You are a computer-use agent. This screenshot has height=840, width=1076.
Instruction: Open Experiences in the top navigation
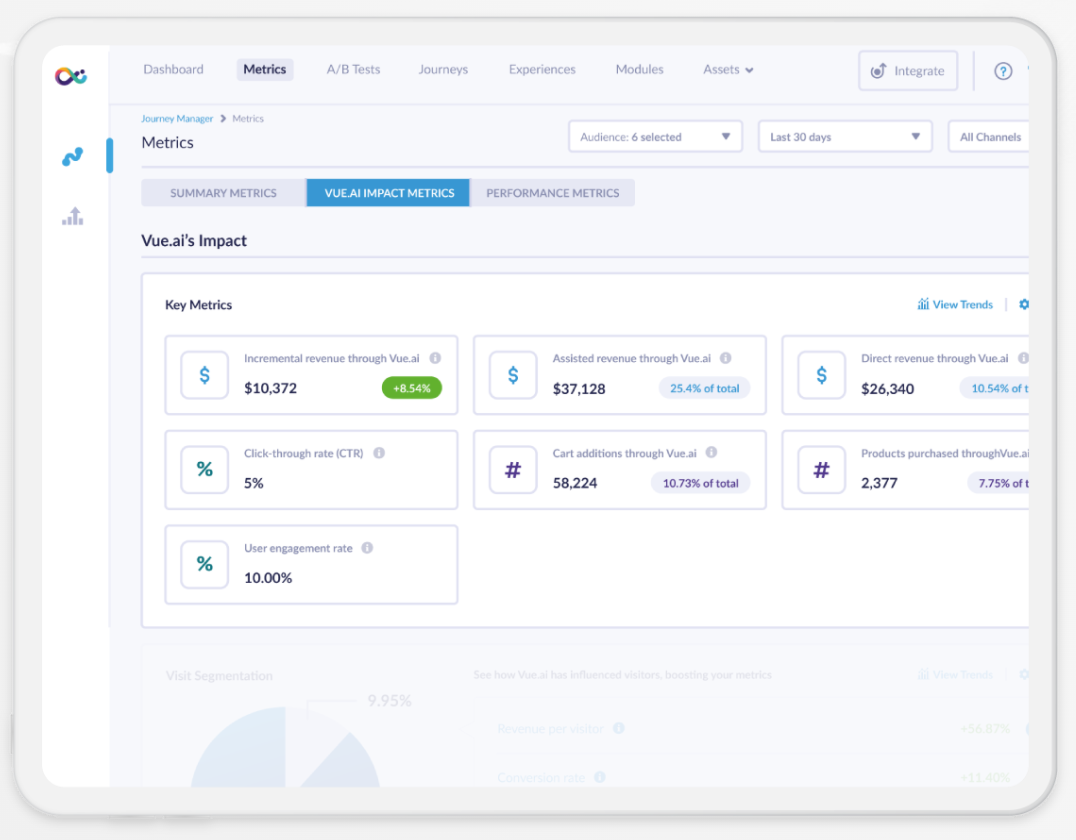tap(542, 69)
